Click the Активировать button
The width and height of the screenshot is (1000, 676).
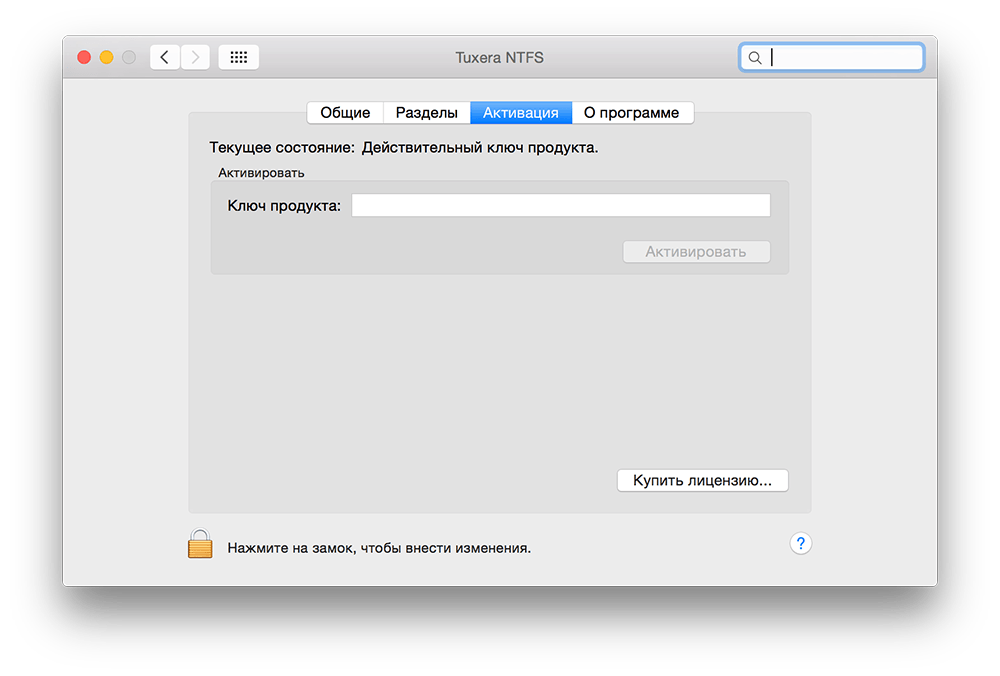click(x=696, y=252)
